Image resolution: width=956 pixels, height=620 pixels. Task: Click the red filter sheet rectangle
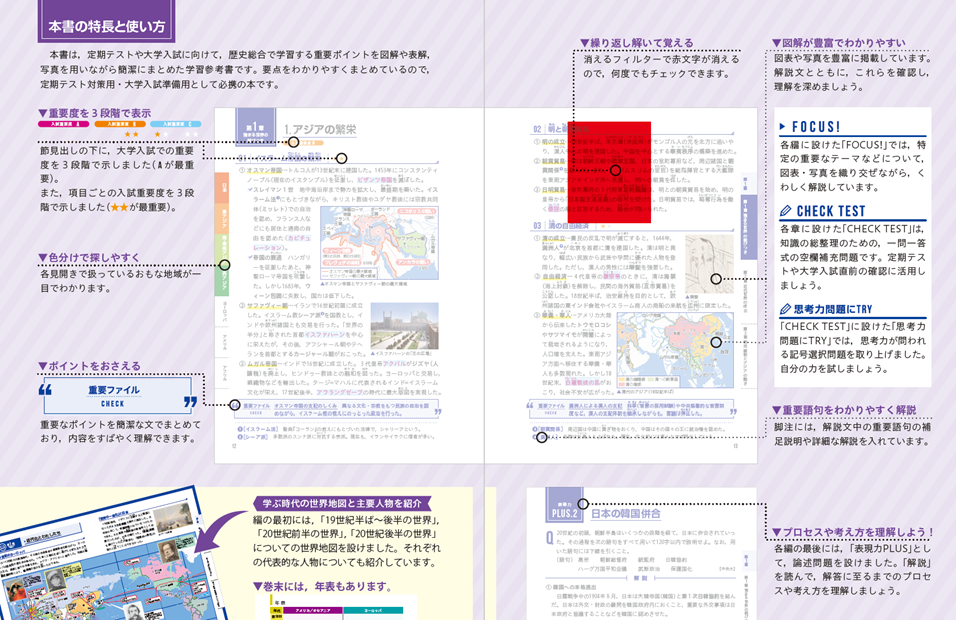click(609, 172)
